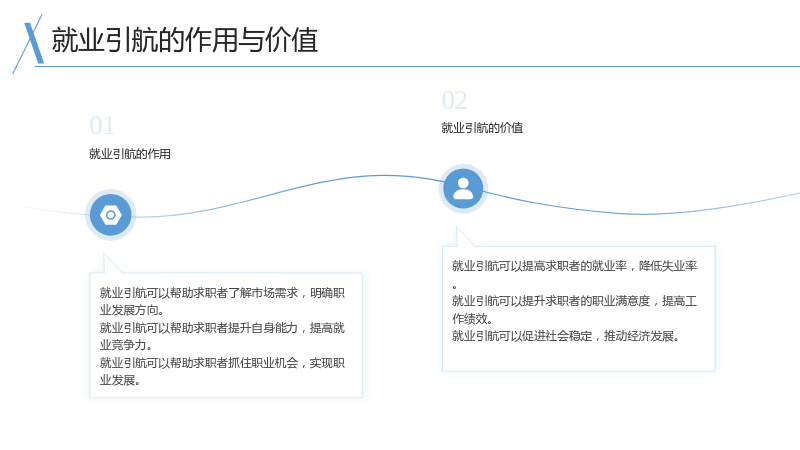Select the heading 就业引航的价值
Image resolution: width=800 pixels, height=450 pixels.
click(482, 128)
